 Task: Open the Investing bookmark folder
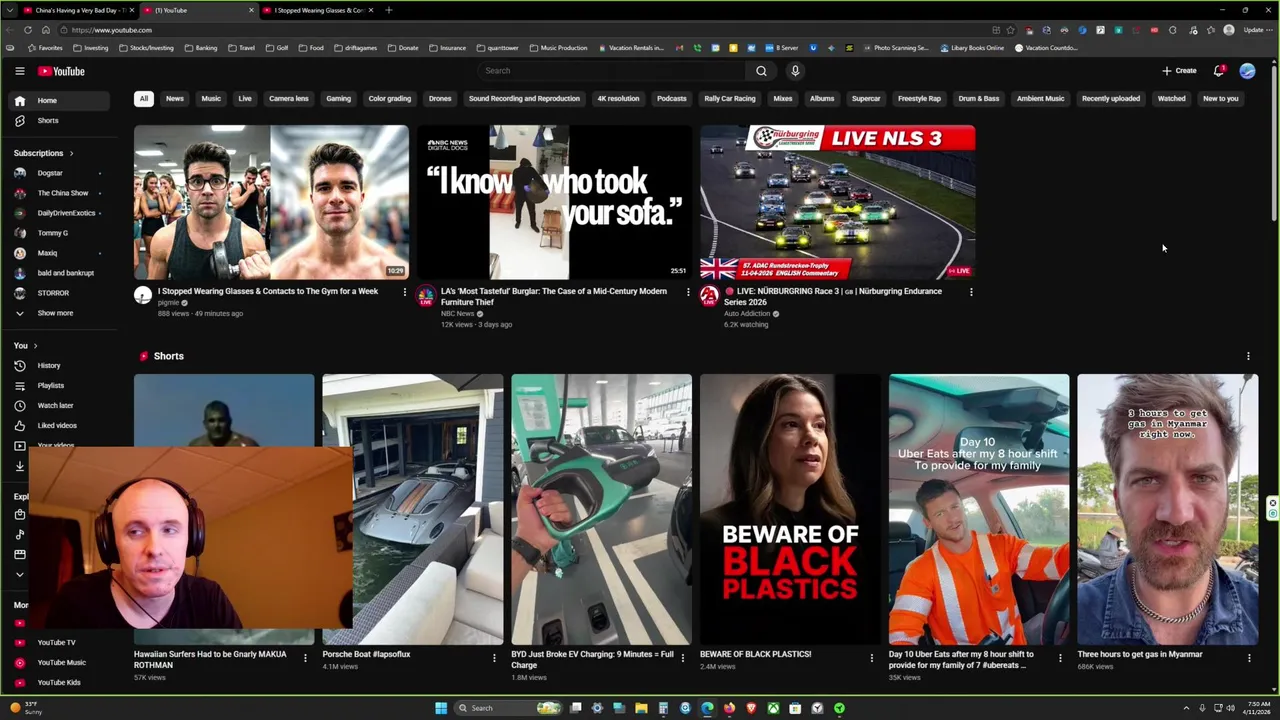[90, 48]
